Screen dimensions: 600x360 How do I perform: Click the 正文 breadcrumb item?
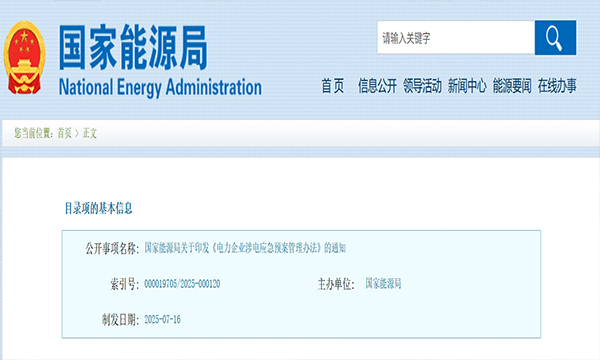pos(90,133)
